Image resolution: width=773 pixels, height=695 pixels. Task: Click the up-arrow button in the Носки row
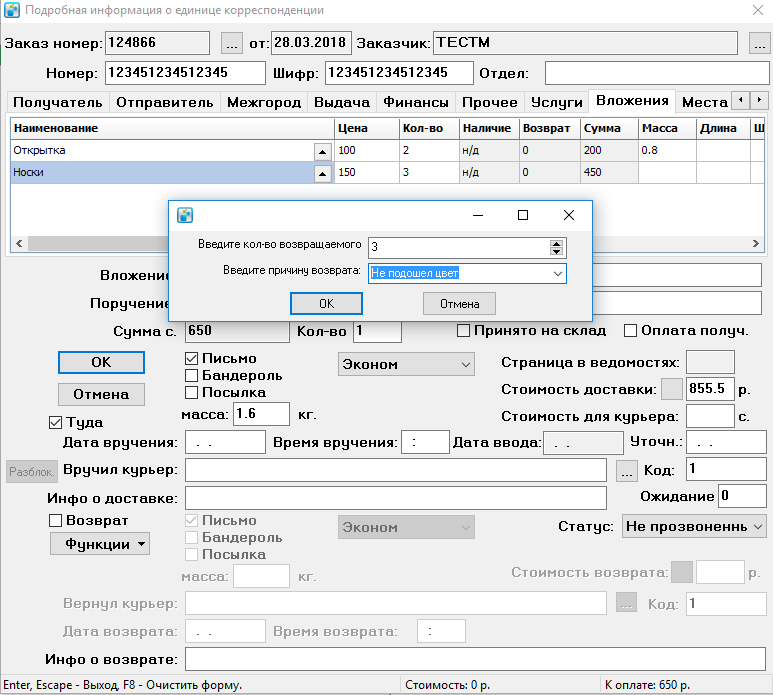coord(322,173)
